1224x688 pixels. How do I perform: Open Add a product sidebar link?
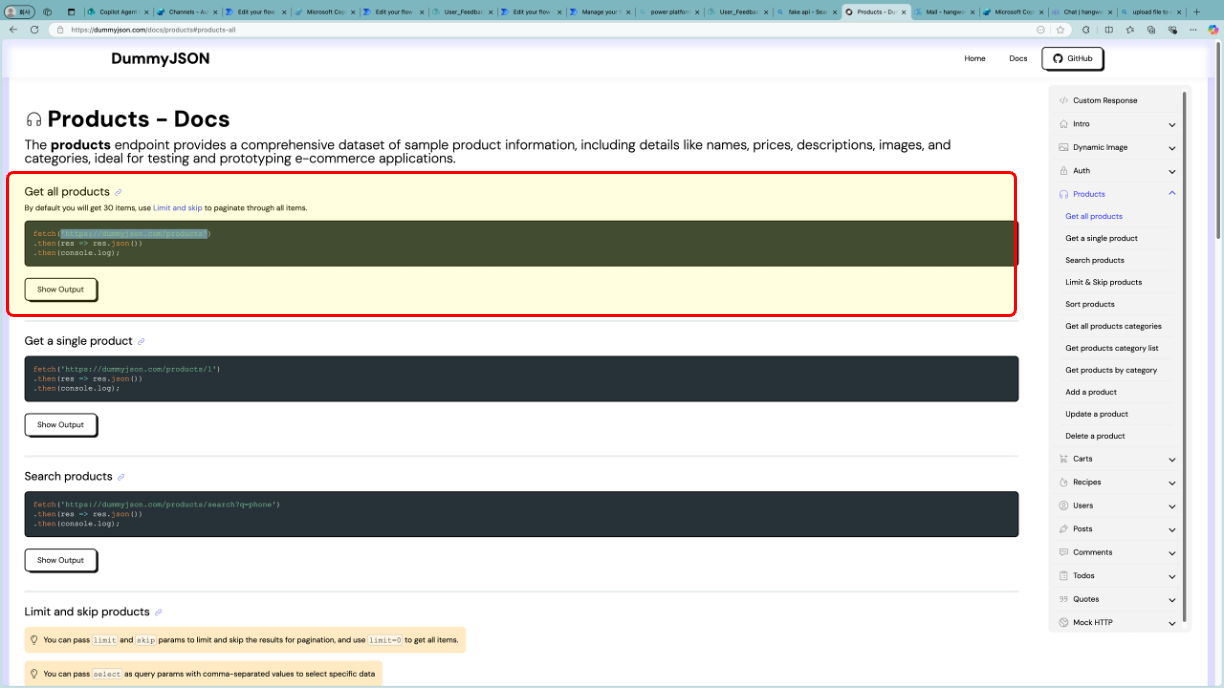[x=1091, y=392]
